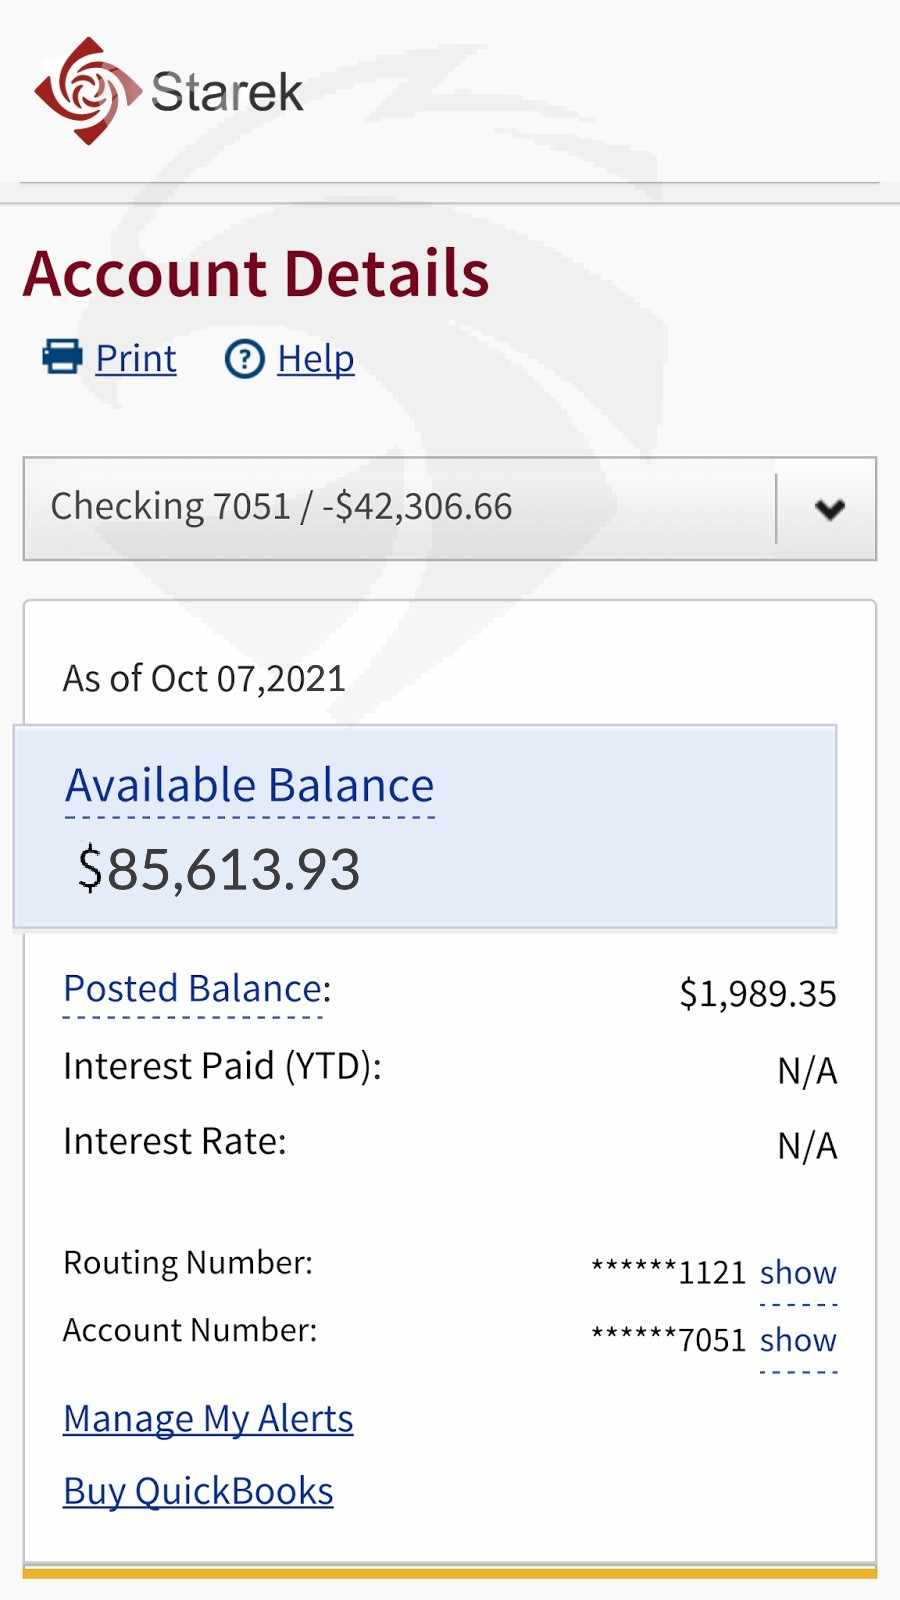
Task: Open the Help link
Action: [x=315, y=359]
